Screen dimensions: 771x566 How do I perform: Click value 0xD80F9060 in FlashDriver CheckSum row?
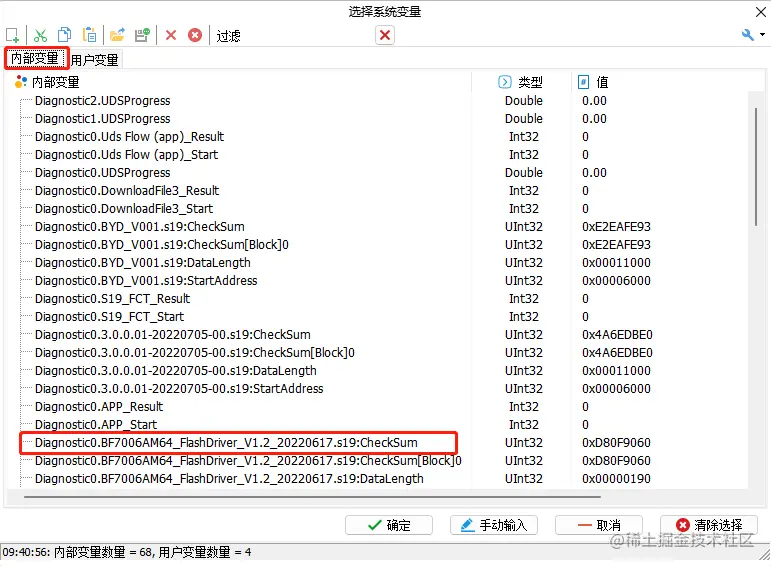click(x=616, y=443)
